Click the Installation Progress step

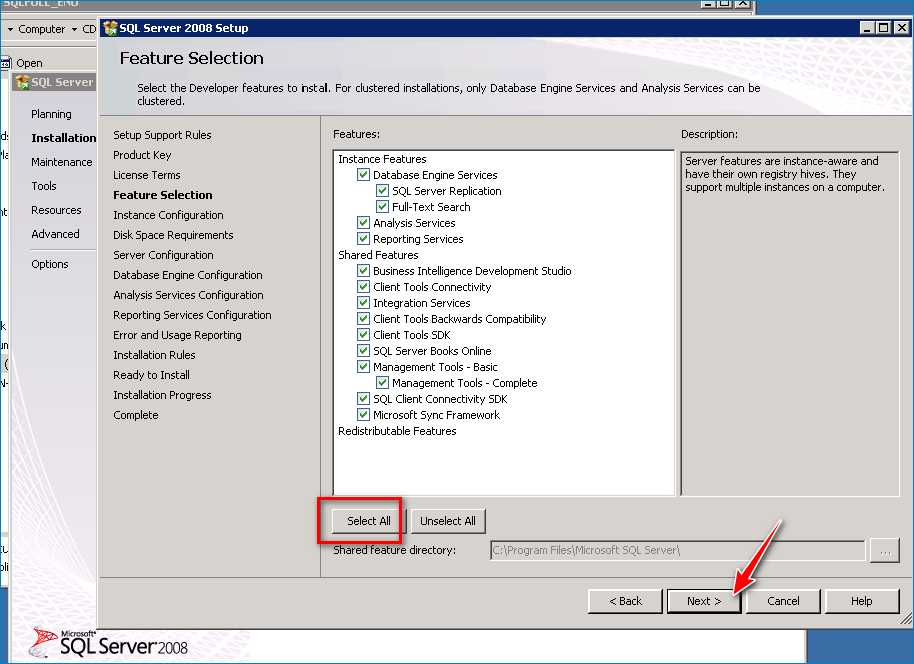pyautogui.click(x=162, y=395)
